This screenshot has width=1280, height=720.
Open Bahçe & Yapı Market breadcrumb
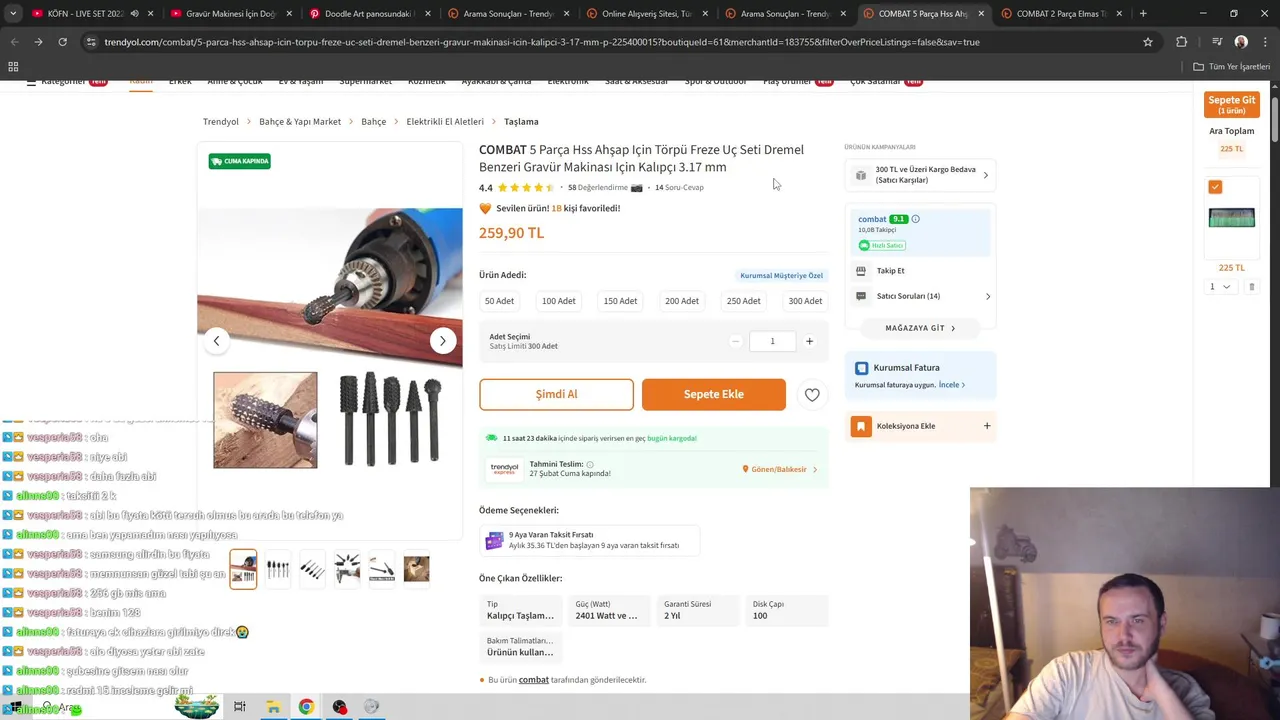pyautogui.click(x=300, y=121)
